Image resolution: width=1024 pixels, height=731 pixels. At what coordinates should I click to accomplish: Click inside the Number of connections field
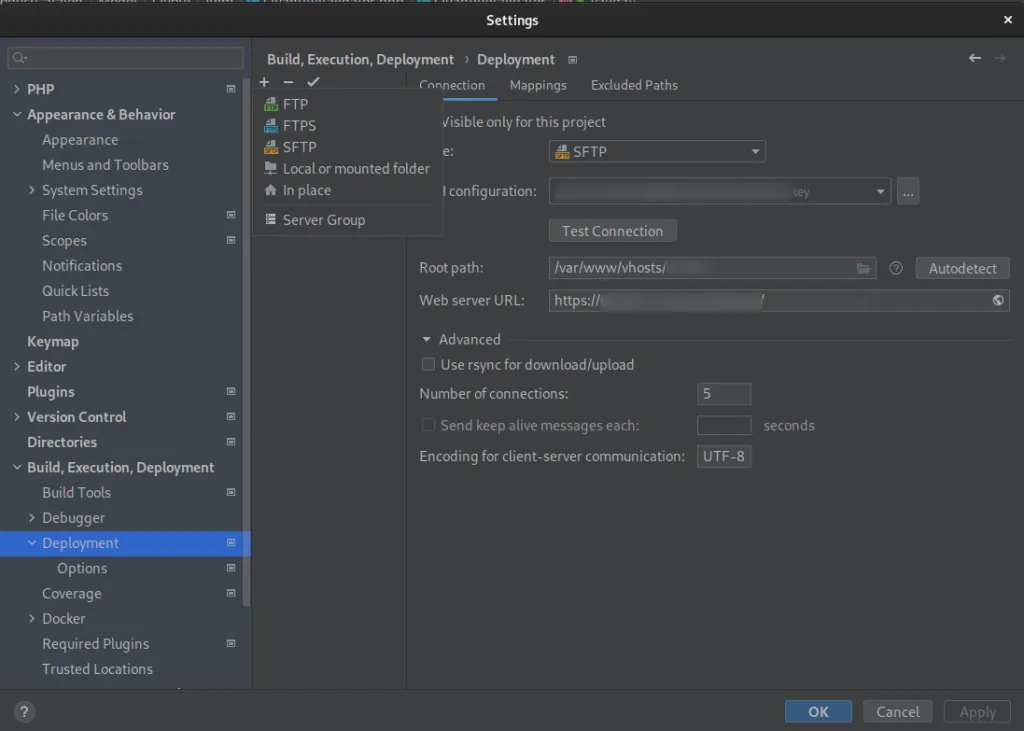tap(723, 393)
